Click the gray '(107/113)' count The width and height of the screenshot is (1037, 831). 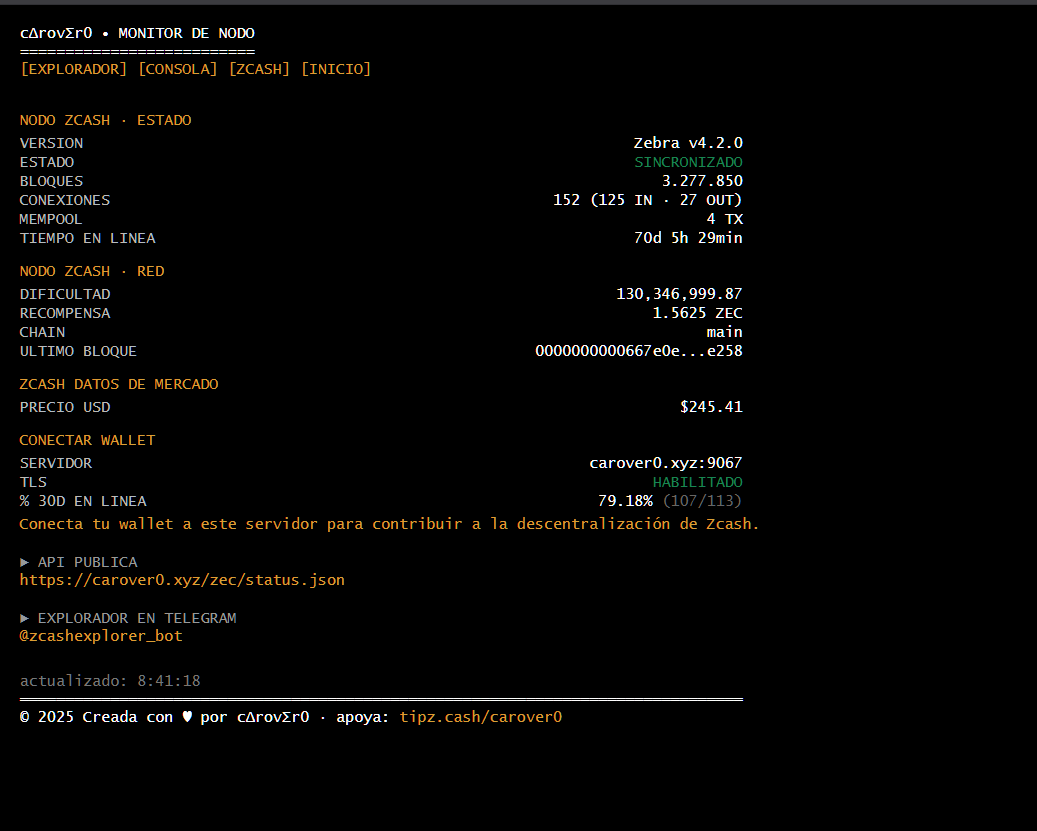point(702,501)
